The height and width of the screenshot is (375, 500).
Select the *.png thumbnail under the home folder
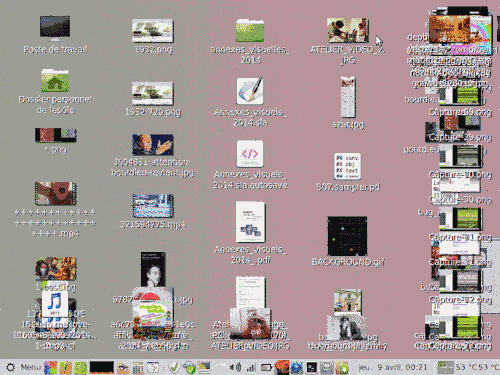(x=56, y=135)
